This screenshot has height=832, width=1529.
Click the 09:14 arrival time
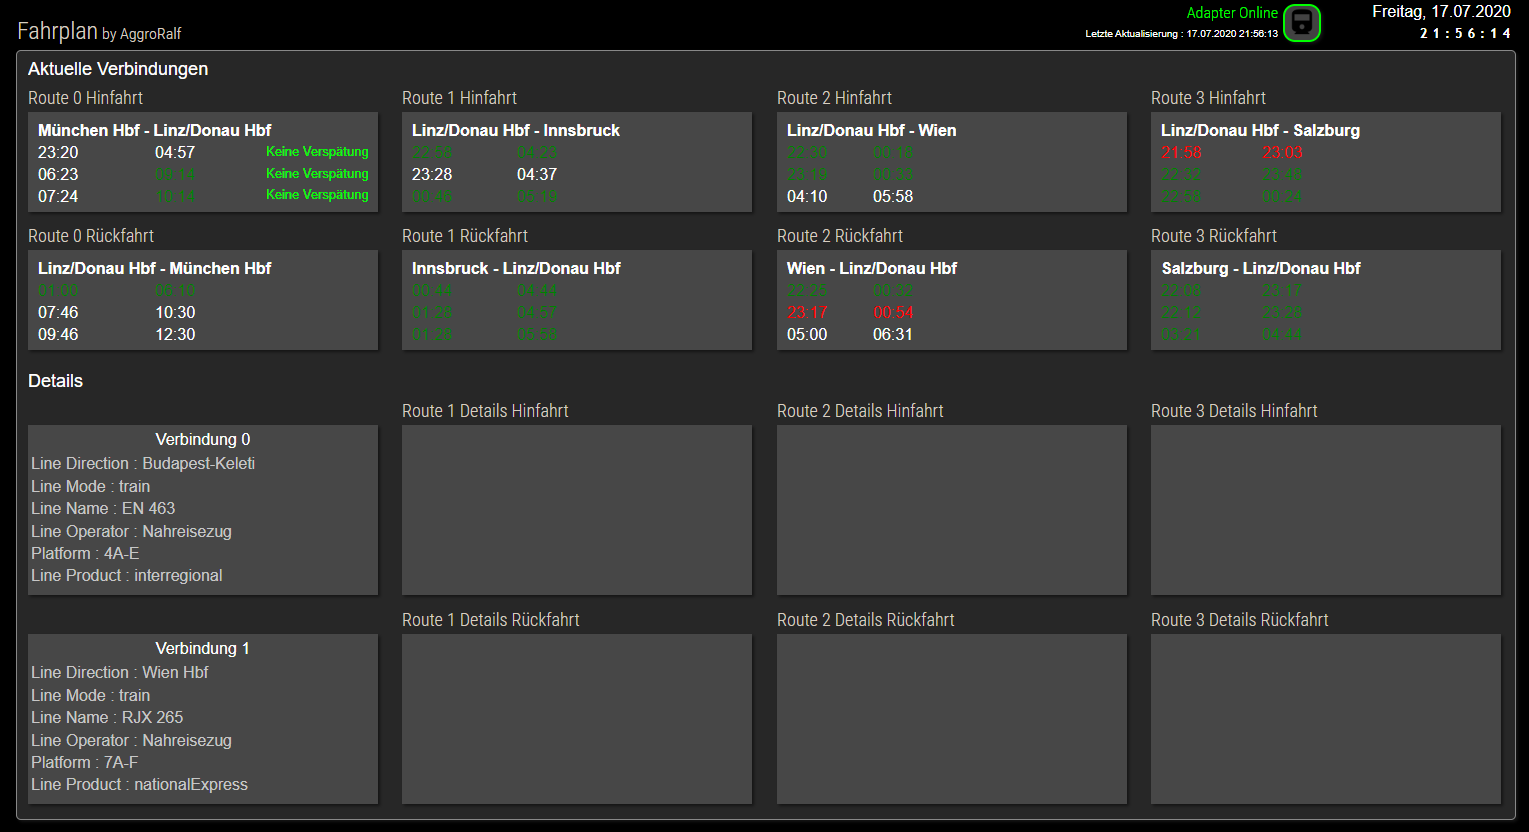(175, 174)
